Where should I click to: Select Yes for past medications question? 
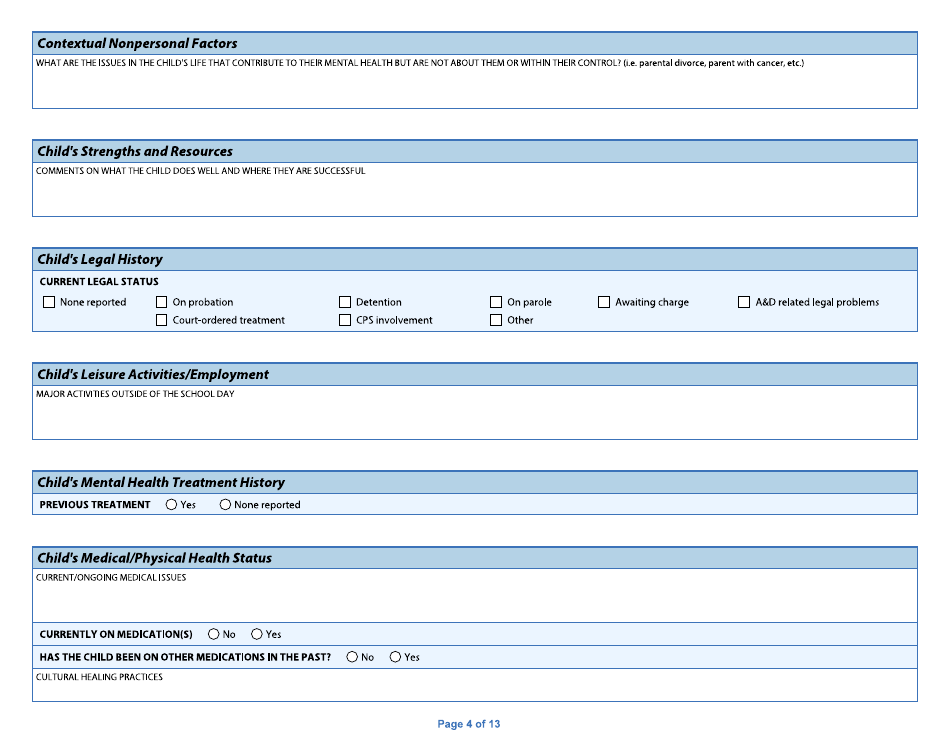(x=395, y=657)
